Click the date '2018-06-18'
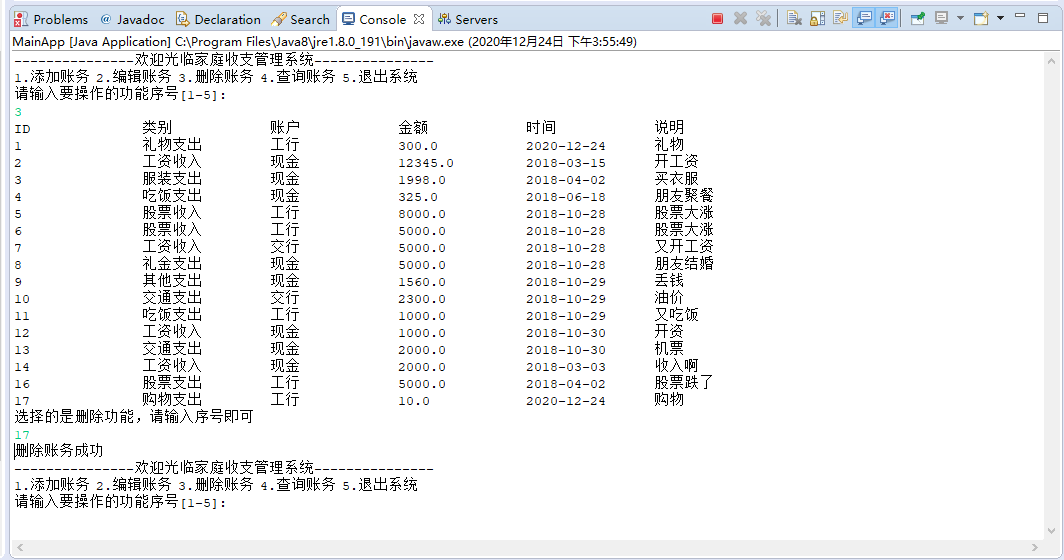Image resolution: width=1064 pixels, height=560 pixels. tap(565, 197)
